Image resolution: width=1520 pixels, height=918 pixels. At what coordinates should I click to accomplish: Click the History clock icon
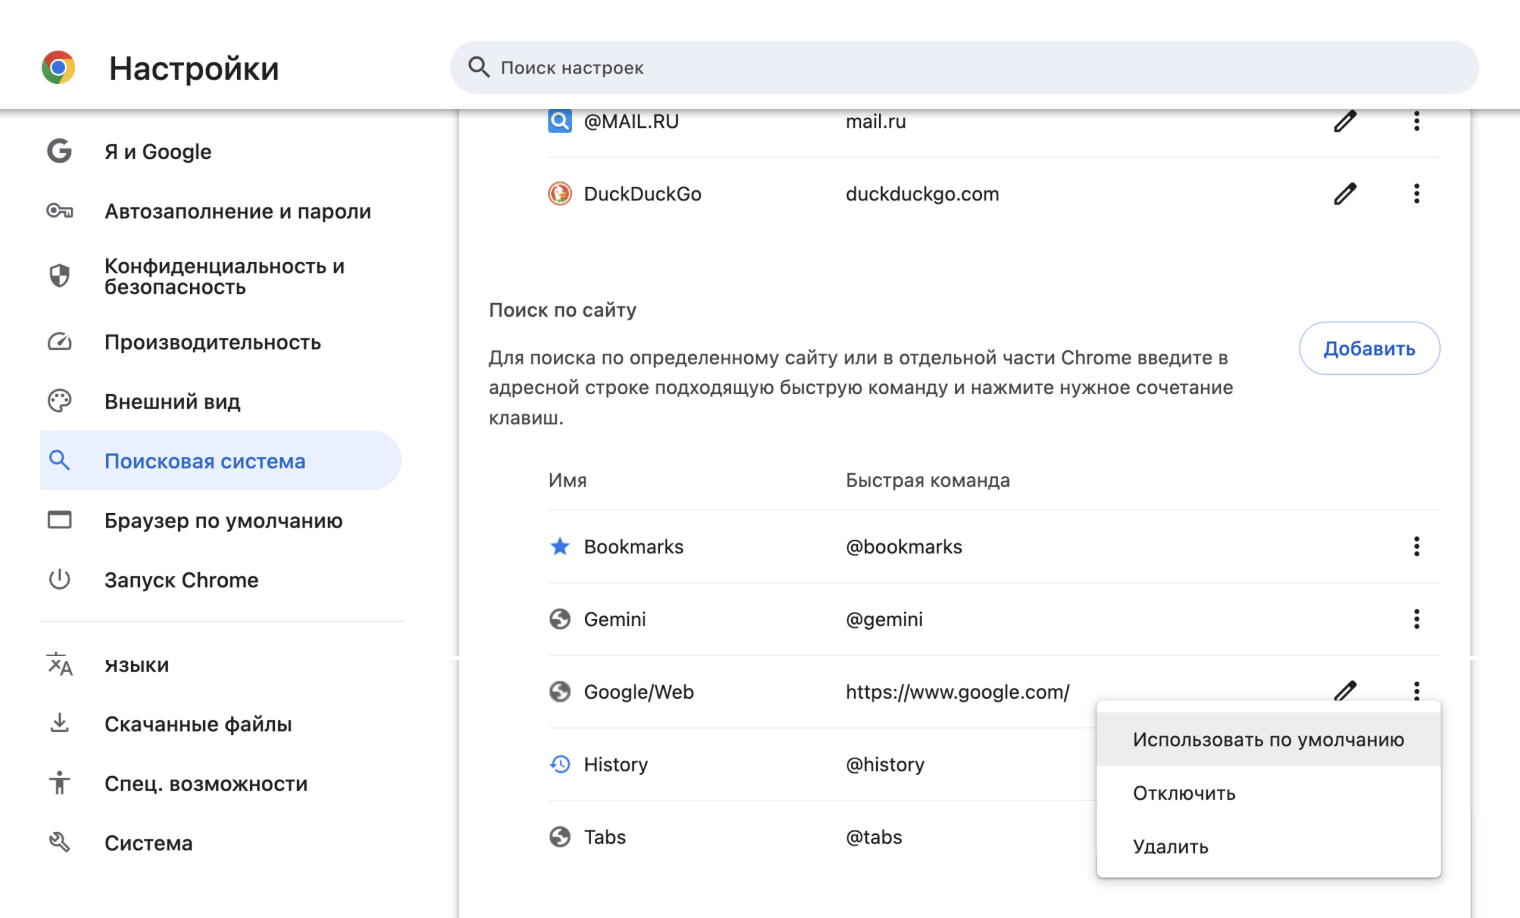tap(560, 764)
